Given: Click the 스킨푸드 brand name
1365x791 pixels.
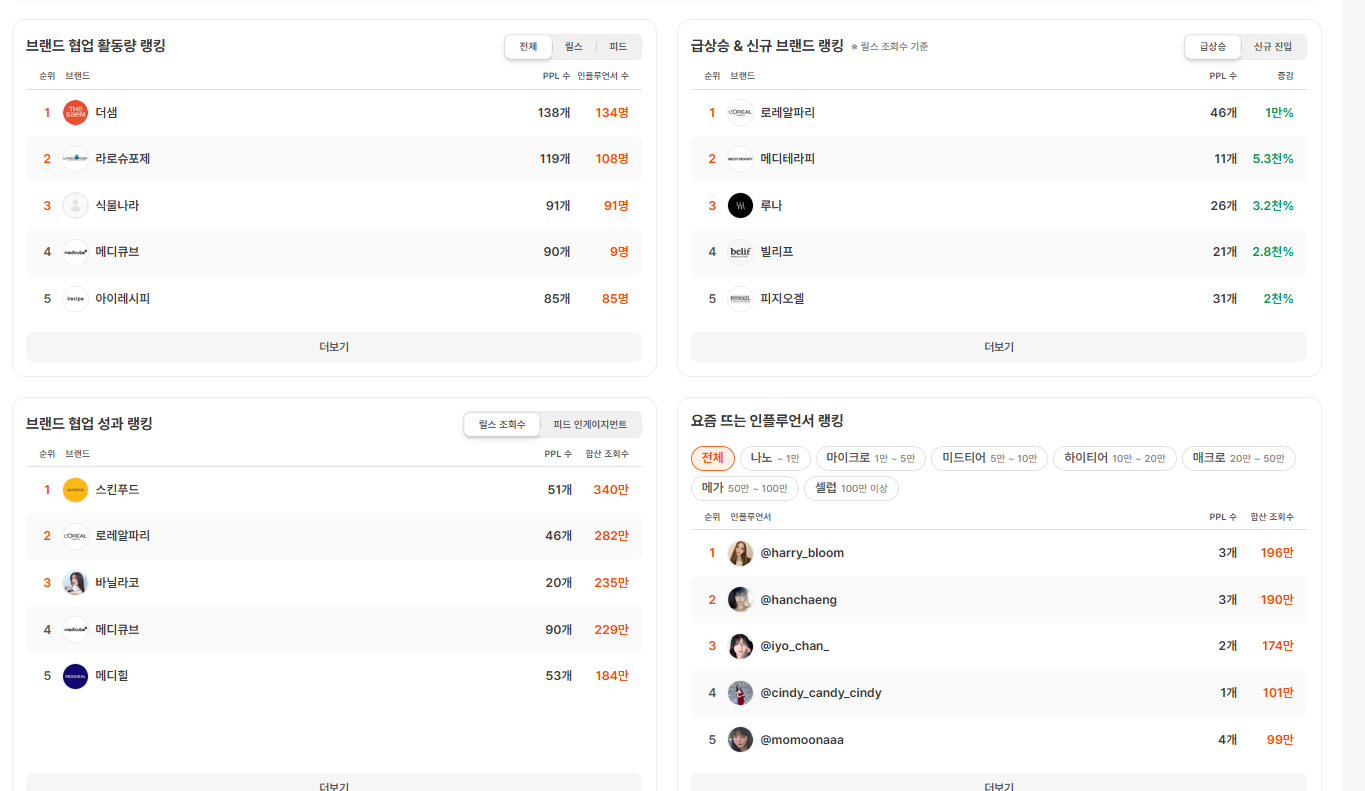Looking at the screenshot, I should click(x=117, y=490).
